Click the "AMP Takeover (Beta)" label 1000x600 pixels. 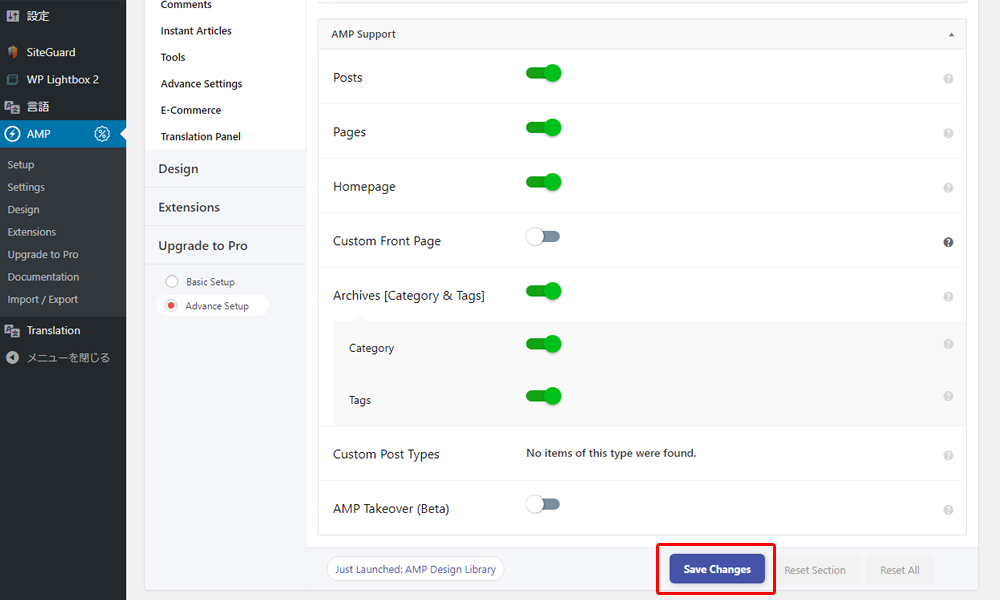click(x=391, y=509)
